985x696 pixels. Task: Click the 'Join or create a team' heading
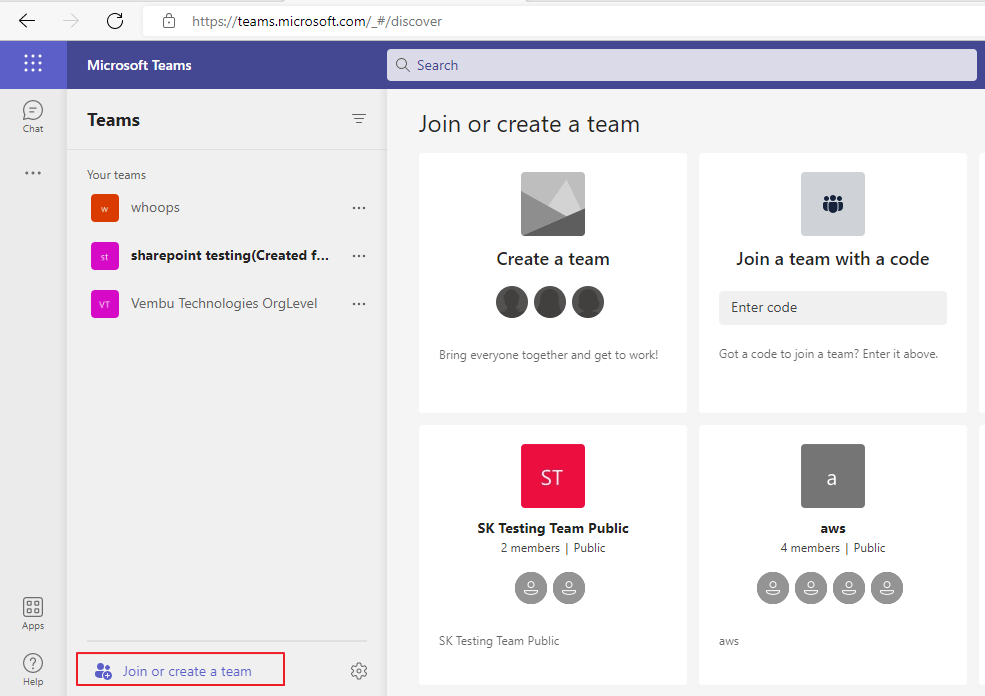pos(529,124)
